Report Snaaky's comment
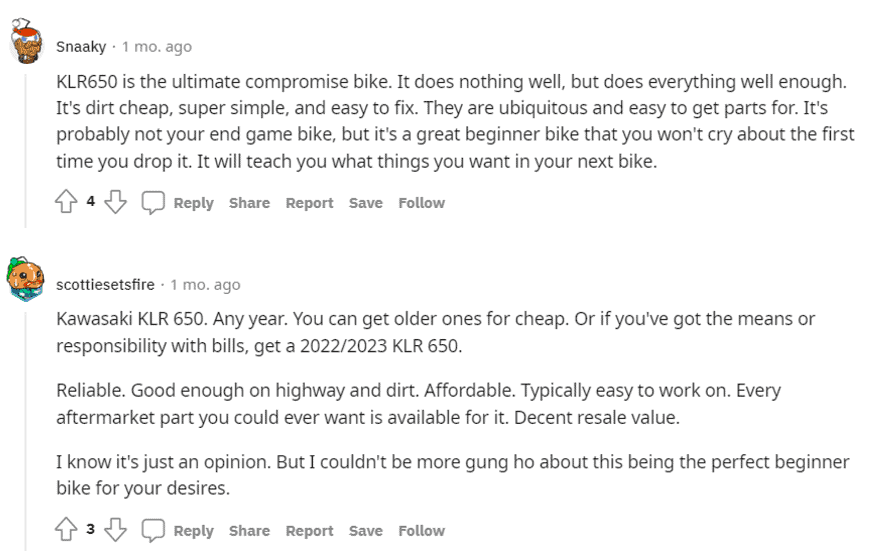The image size is (872, 551). [310, 203]
